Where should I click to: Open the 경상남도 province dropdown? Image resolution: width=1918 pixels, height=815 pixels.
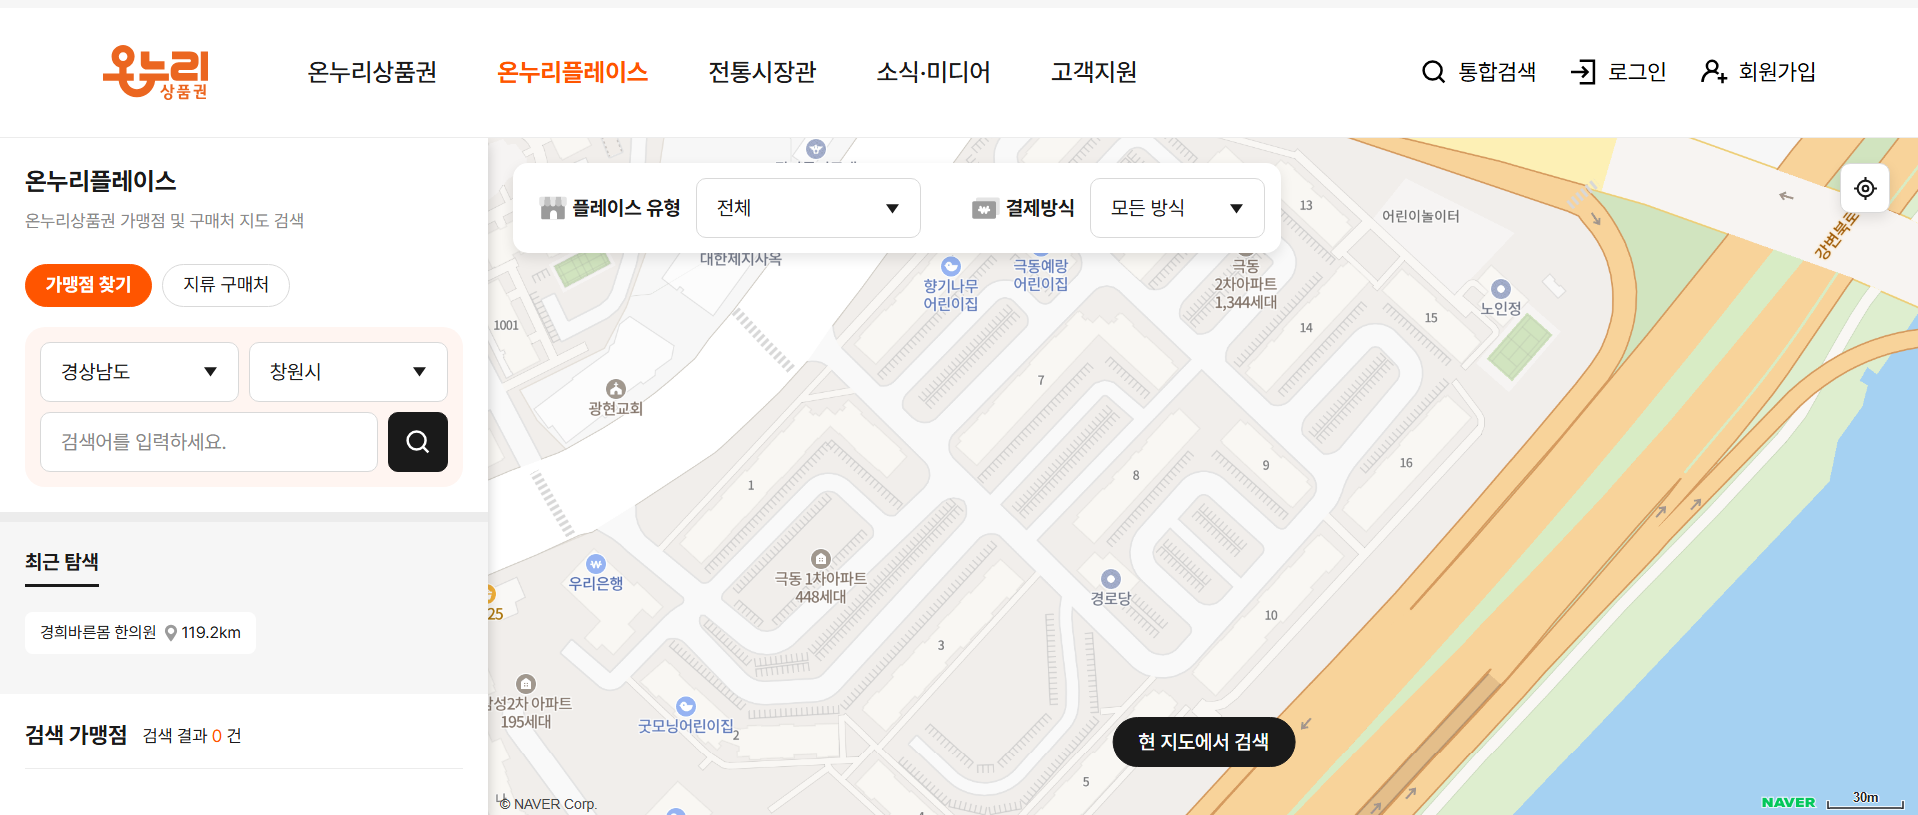tap(139, 372)
